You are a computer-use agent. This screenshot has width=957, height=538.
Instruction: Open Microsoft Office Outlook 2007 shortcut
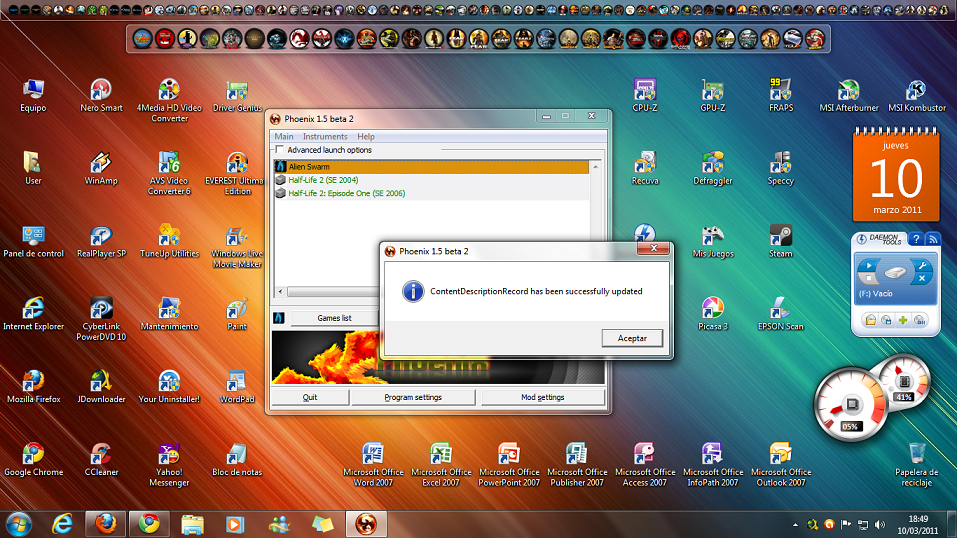click(x=781, y=465)
